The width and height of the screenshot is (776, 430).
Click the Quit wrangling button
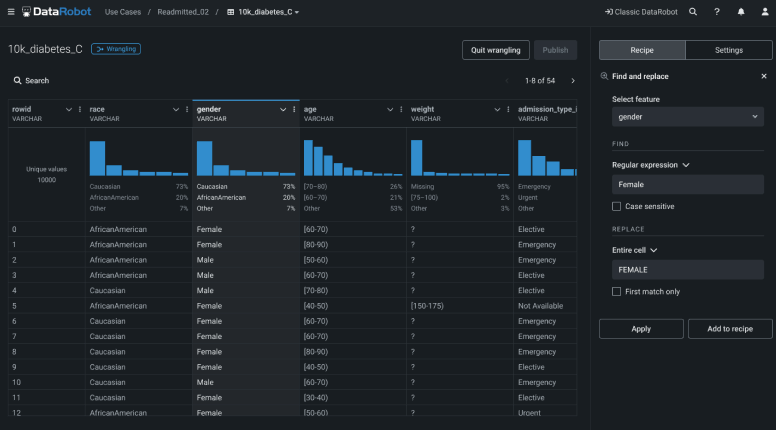coord(495,50)
